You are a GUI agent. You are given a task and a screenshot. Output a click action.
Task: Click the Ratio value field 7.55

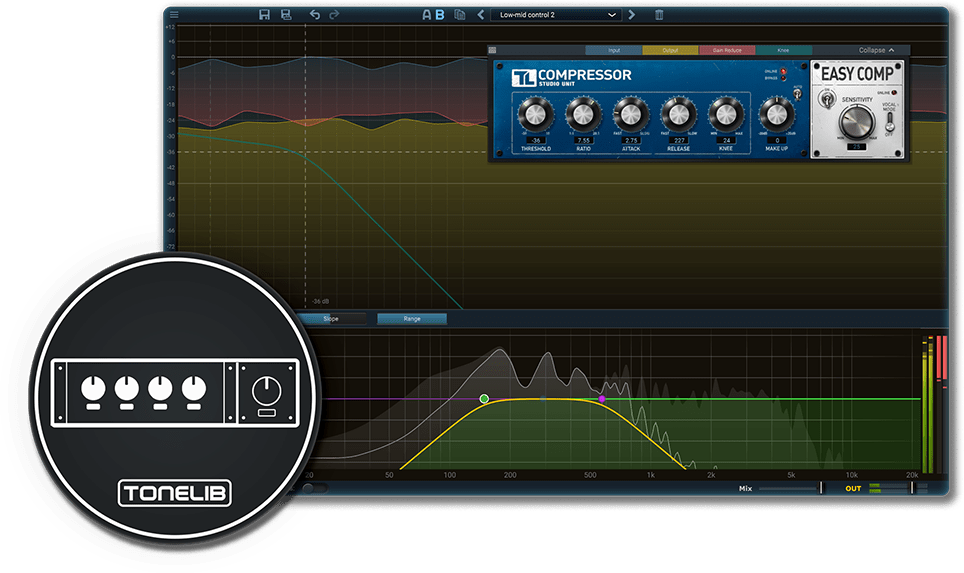(583, 140)
